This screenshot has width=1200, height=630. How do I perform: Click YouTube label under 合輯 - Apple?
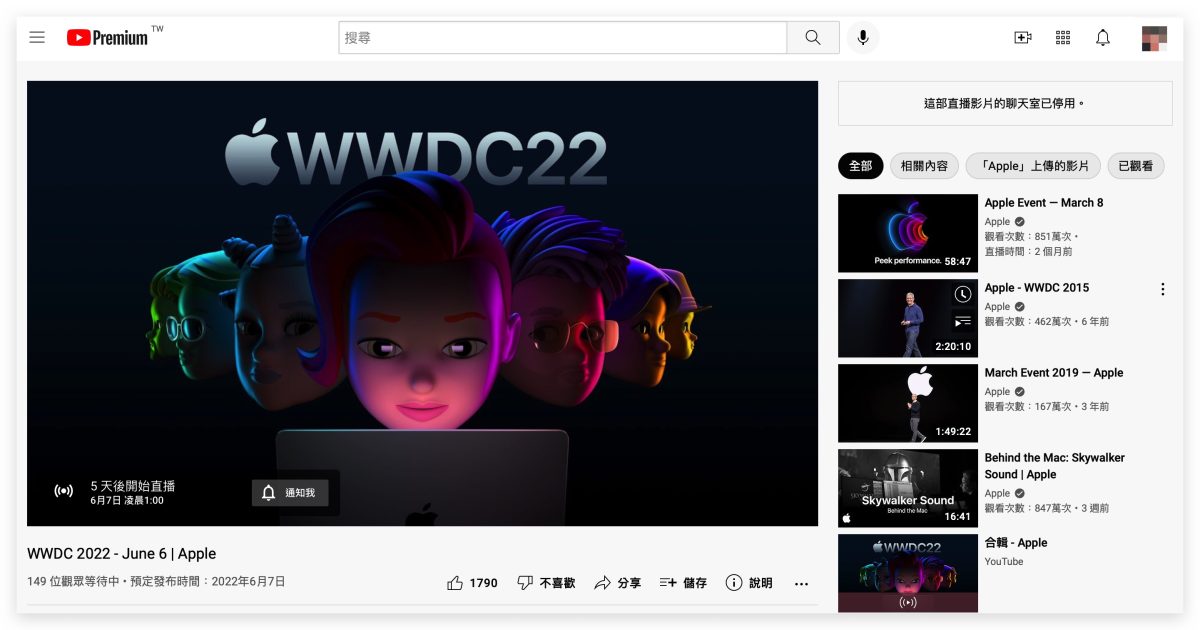pos(1004,562)
